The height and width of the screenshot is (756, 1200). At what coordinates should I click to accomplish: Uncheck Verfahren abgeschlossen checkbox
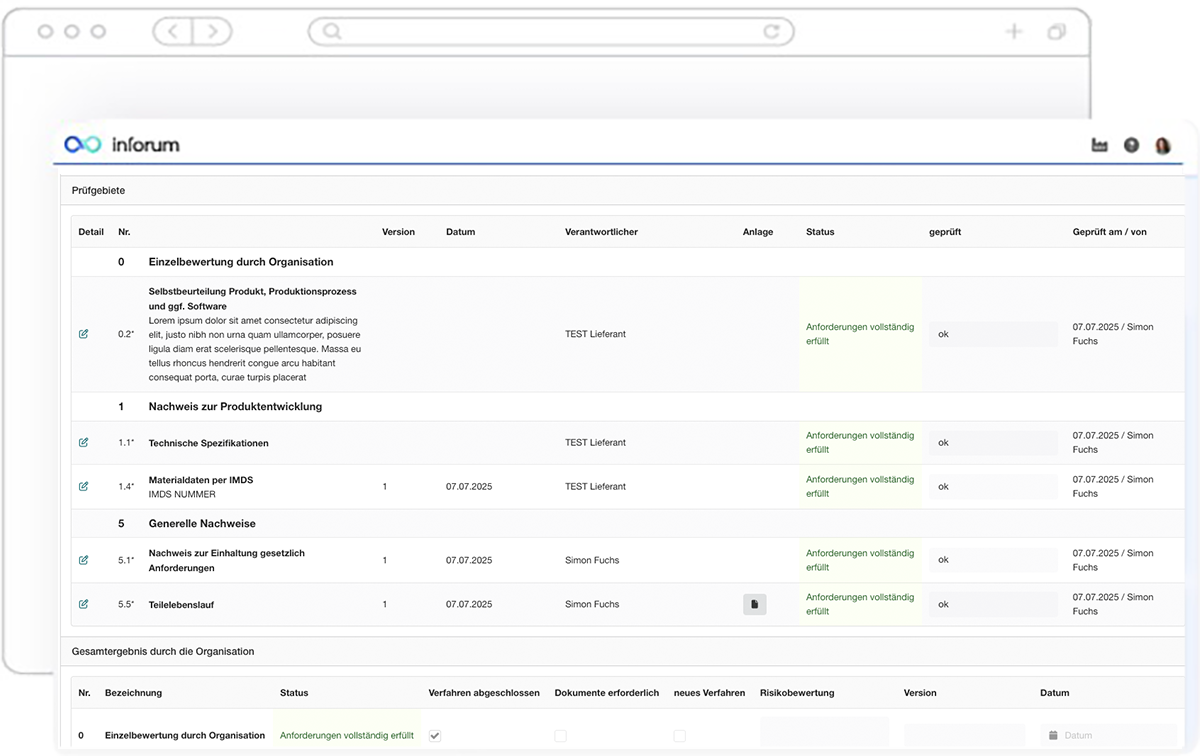(435, 735)
